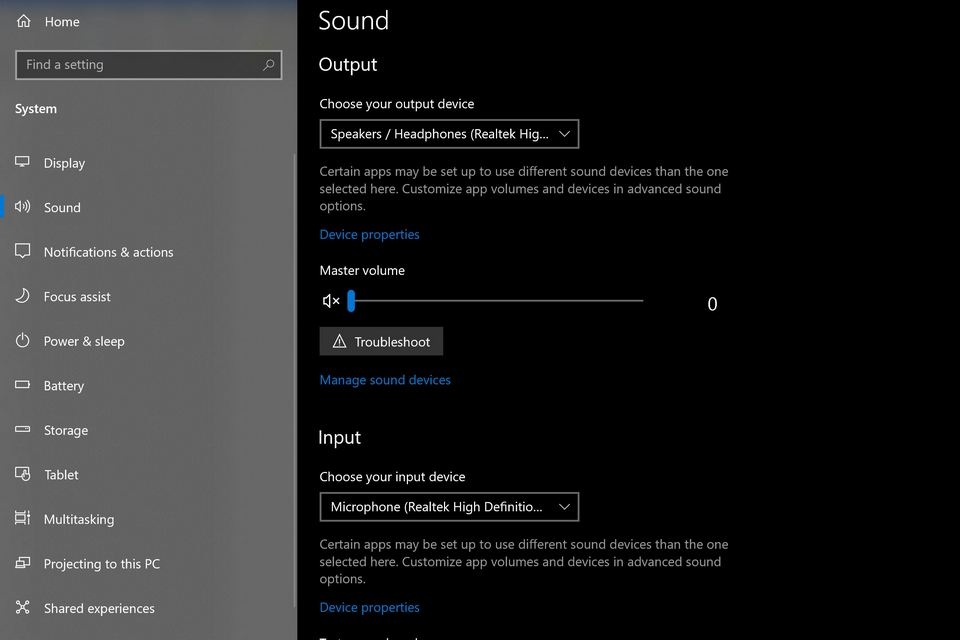Image resolution: width=960 pixels, height=640 pixels.
Task: Open the output device dropdown
Action: click(448, 134)
